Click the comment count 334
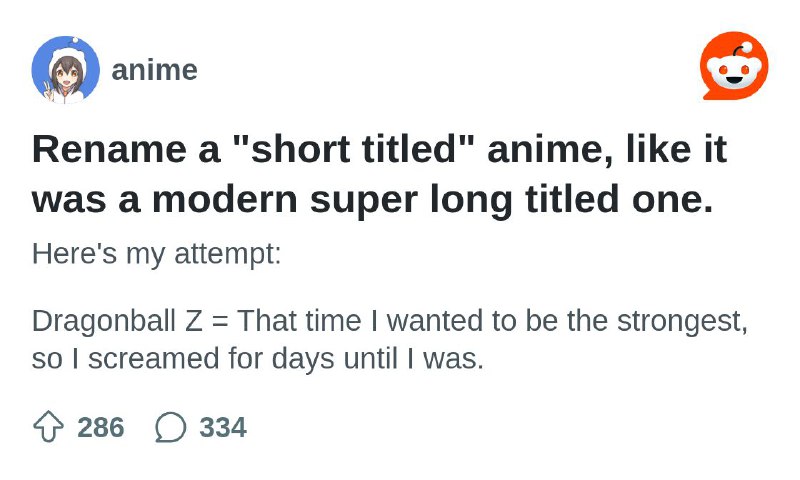The image size is (800, 480). click(x=223, y=427)
